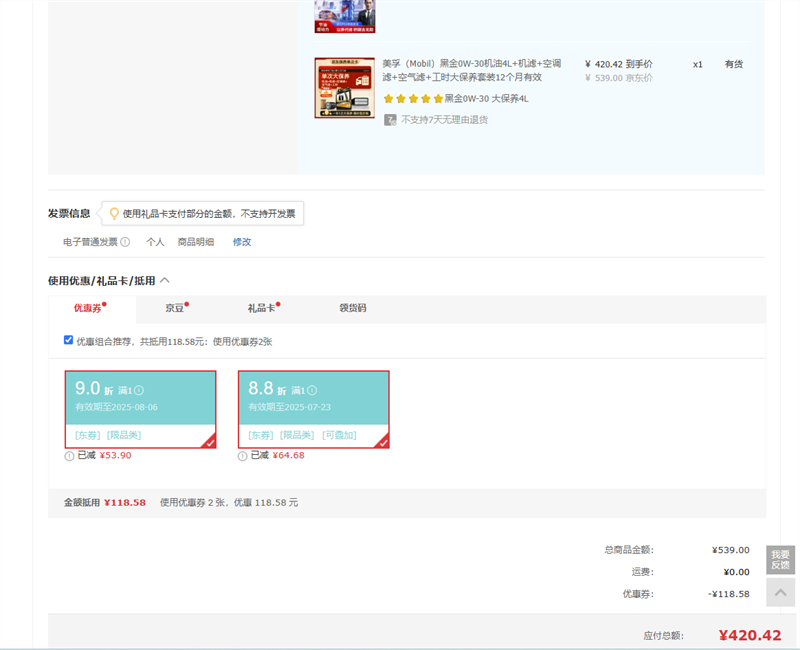
Task: Click the Mobil oil service product thumbnail
Action: point(344,88)
